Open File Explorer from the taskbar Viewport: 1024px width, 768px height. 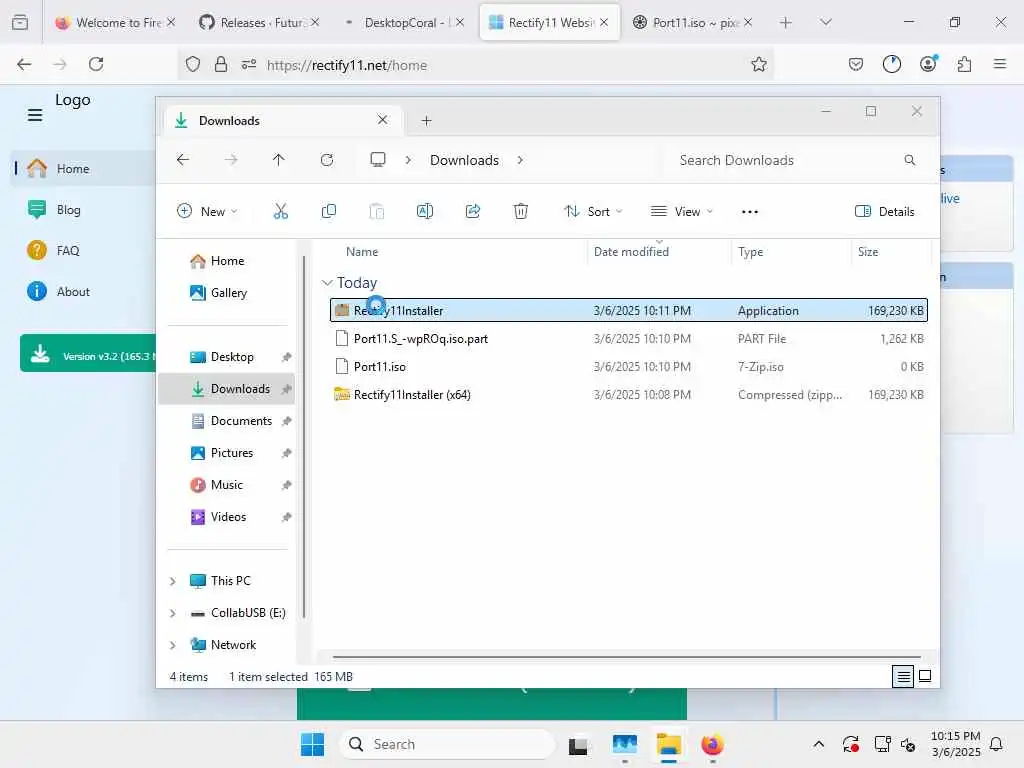tap(669, 744)
